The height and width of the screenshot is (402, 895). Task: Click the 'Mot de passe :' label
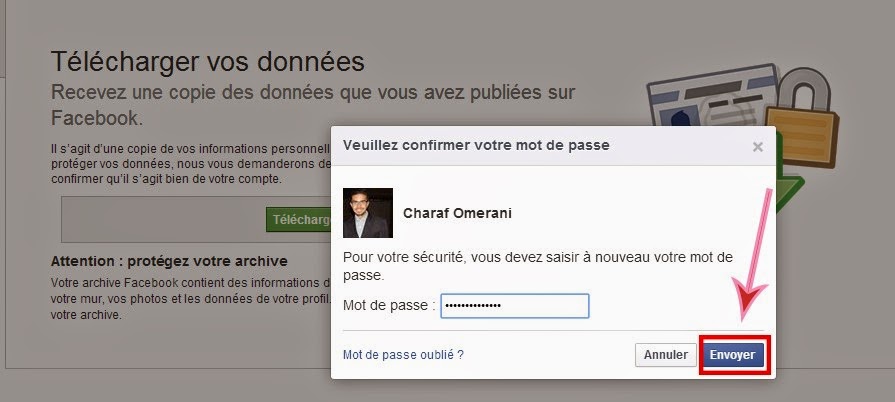click(x=389, y=305)
